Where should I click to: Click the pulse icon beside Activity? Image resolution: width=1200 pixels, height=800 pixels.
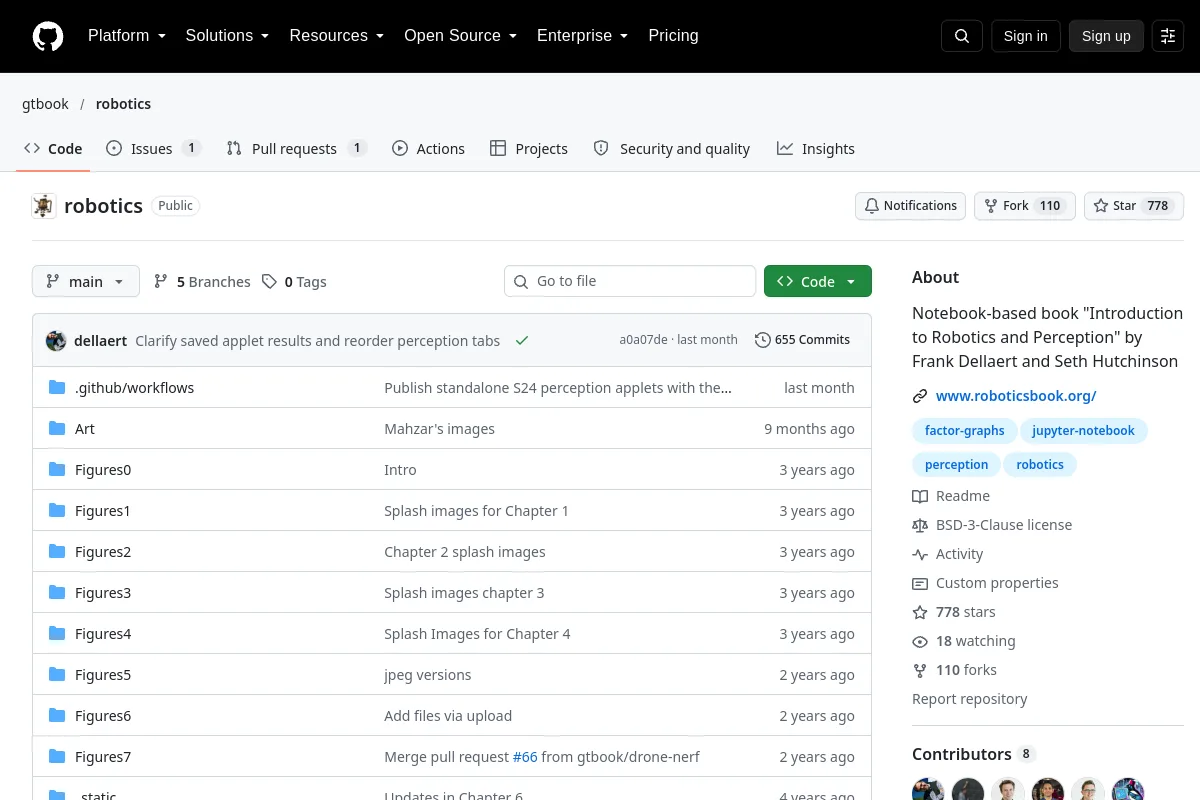tap(920, 554)
